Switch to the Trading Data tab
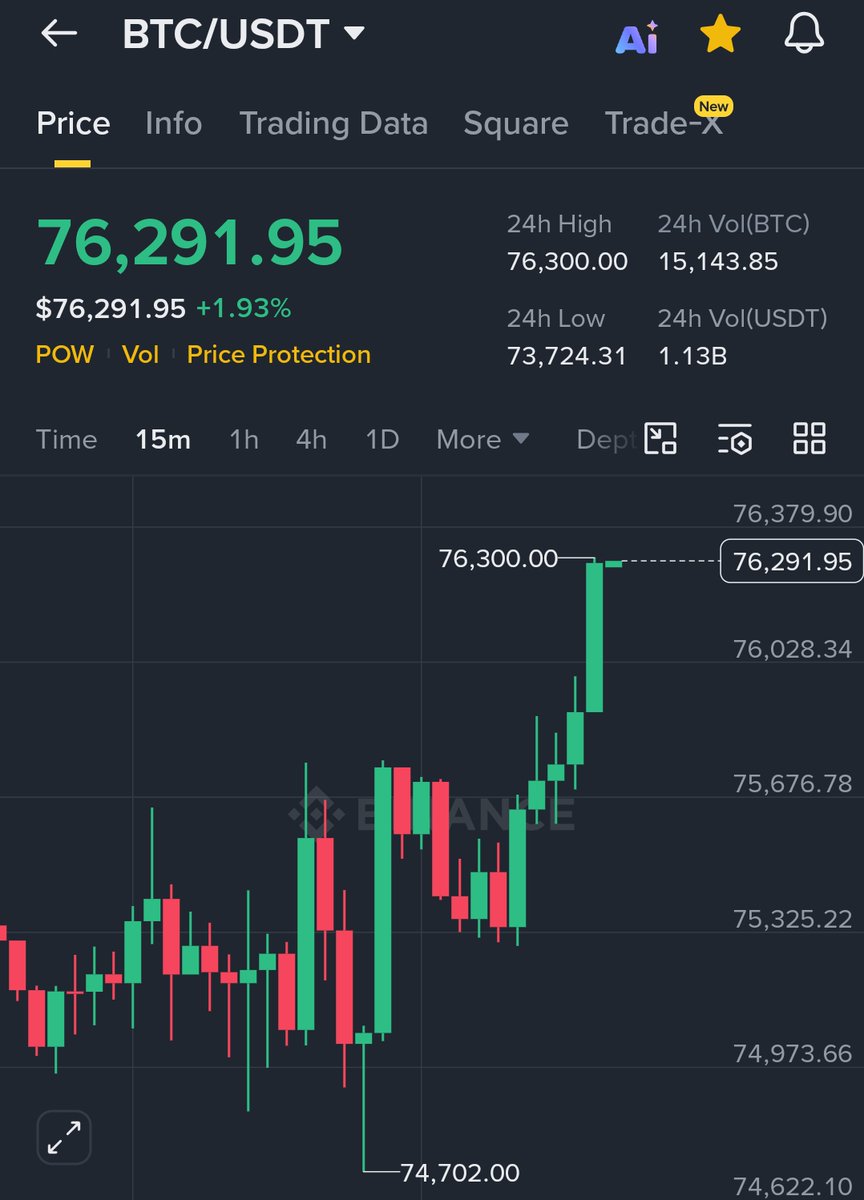This screenshot has width=864, height=1200. click(x=333, y=123)
